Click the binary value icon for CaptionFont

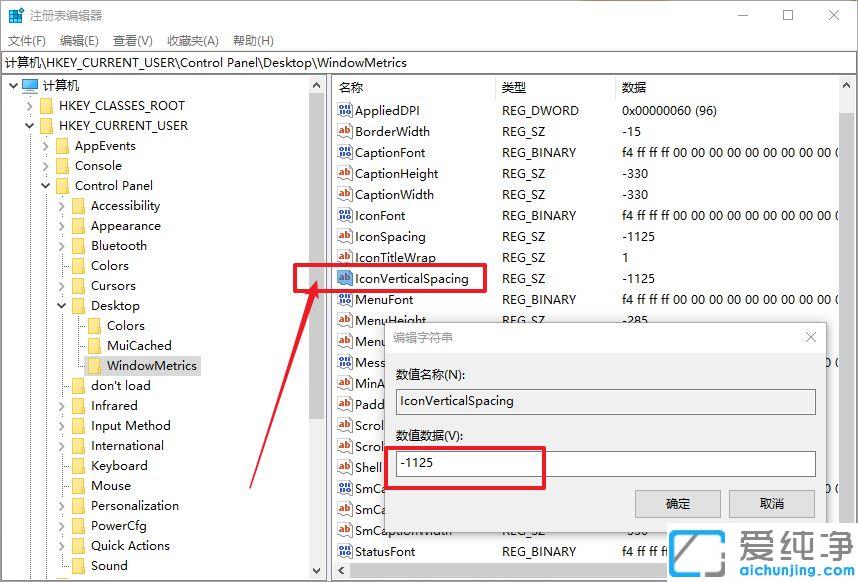coord(344,152)
